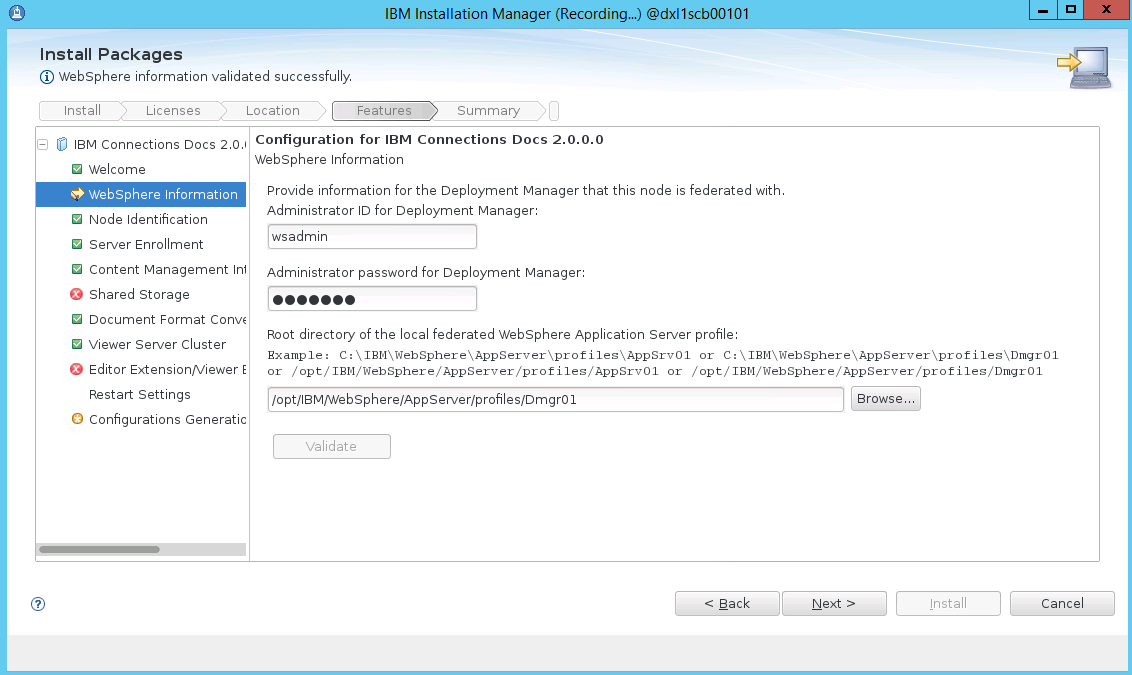Screen dimensions: 1132x675
Task: Click the Administrator password field
Action: click(372, 298)
